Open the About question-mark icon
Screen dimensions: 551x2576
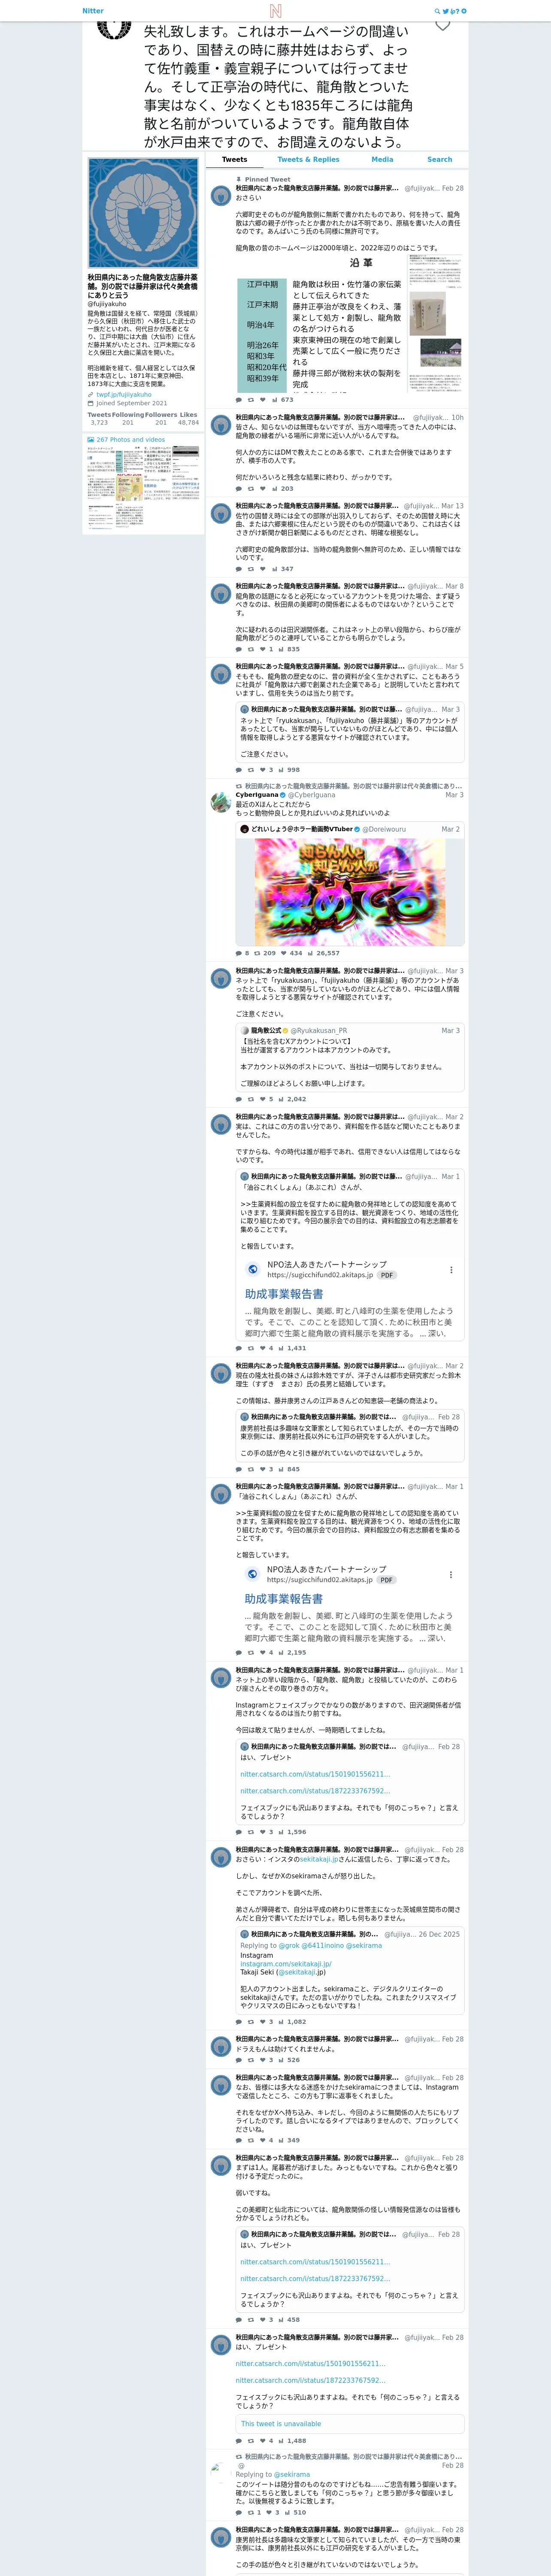coord(458,11)
